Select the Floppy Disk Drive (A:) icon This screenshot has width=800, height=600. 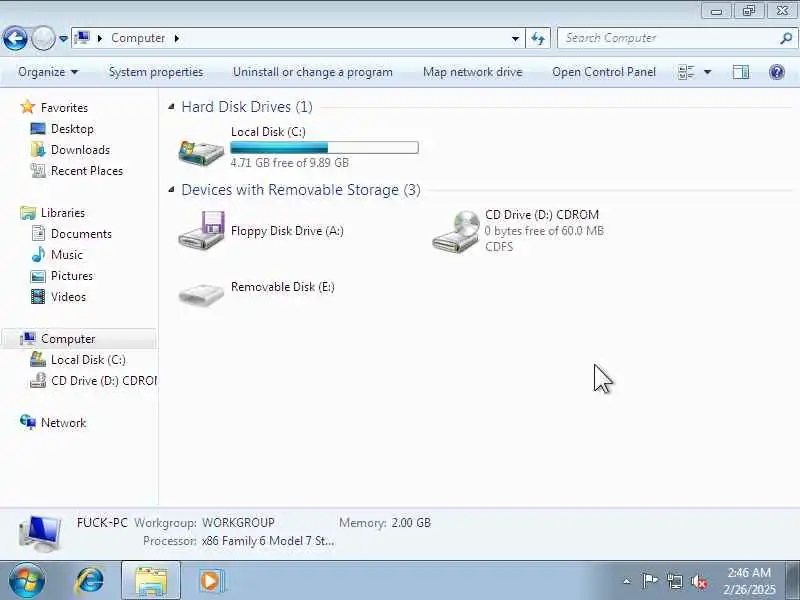click(202, 231)
